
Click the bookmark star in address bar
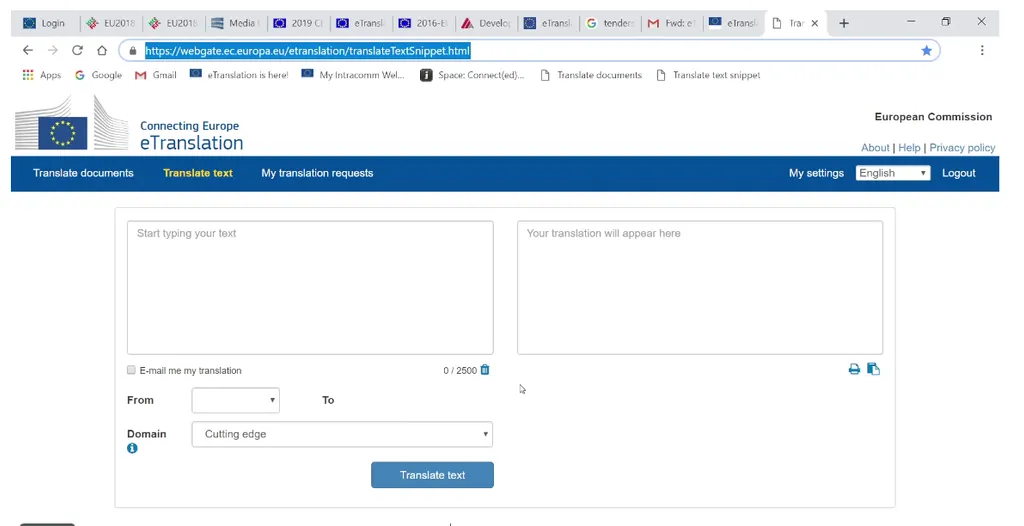[x=926, y=50]
